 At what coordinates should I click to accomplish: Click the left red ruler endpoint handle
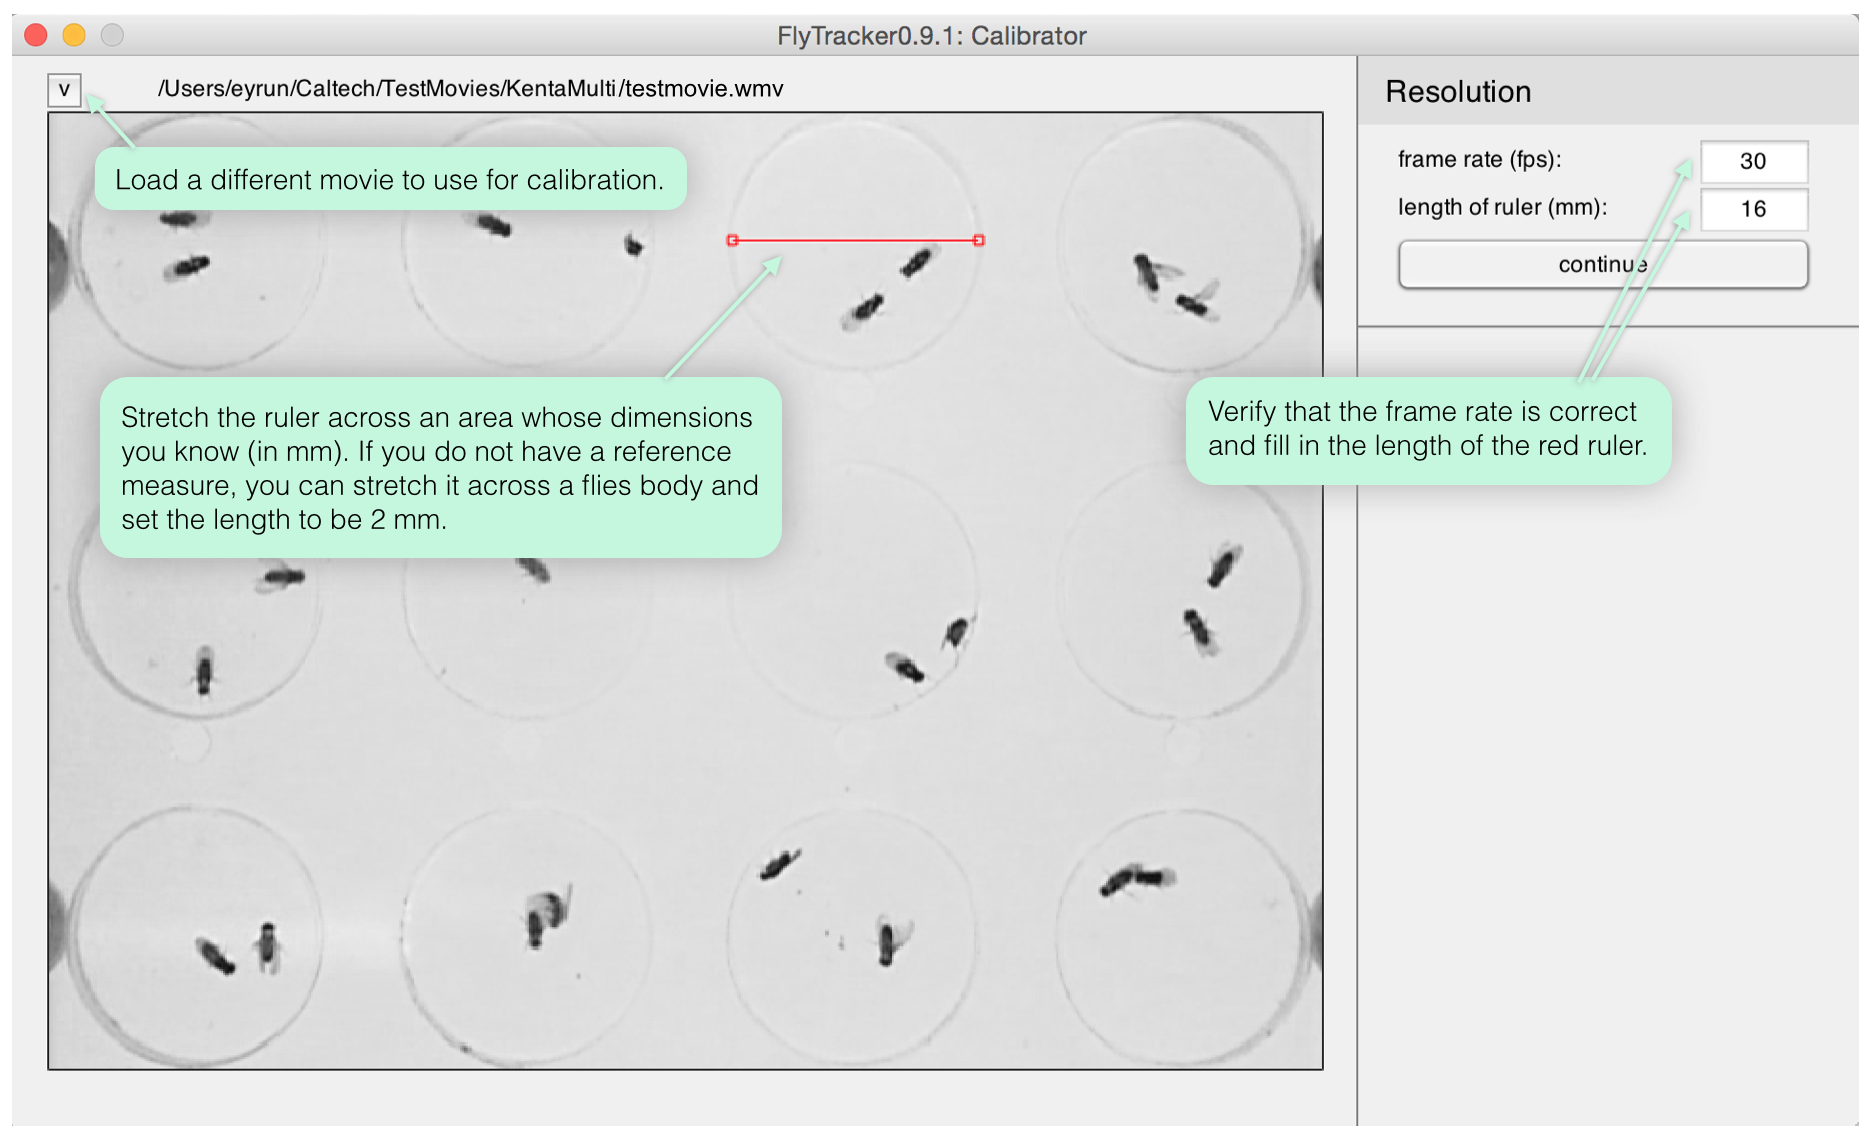pos(733,240)
